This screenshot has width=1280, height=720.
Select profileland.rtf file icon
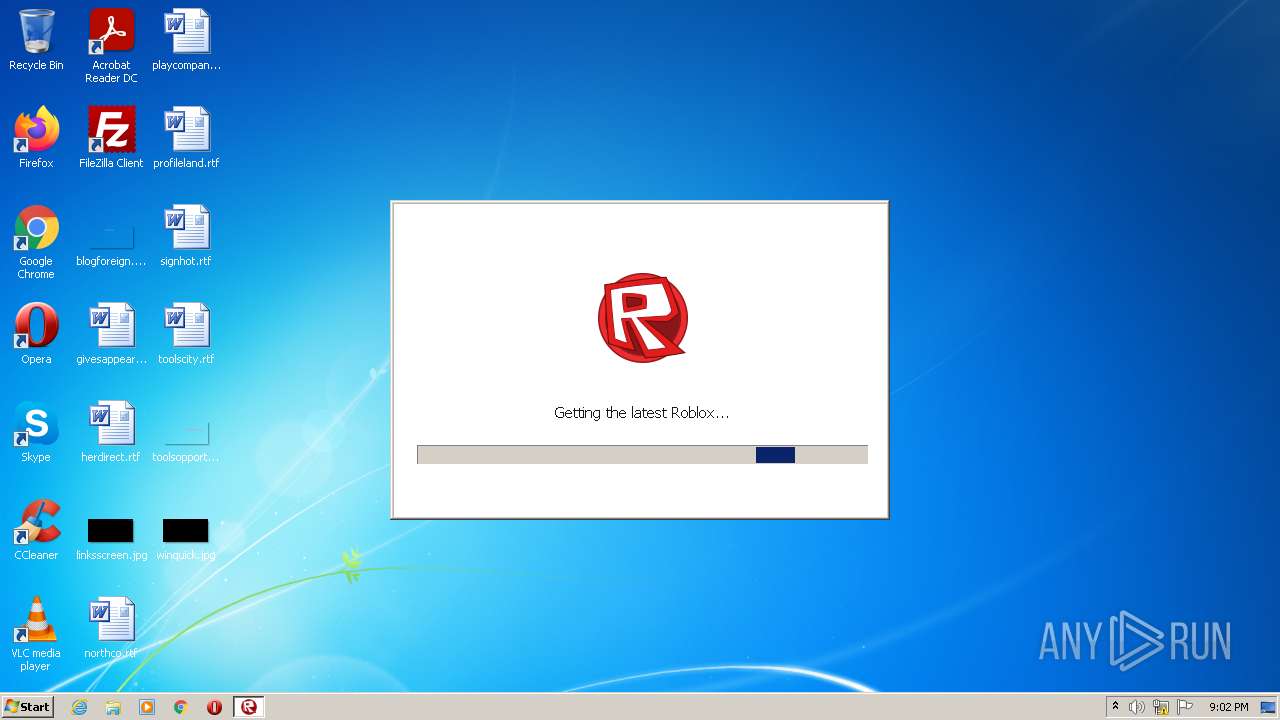point(186,138)
